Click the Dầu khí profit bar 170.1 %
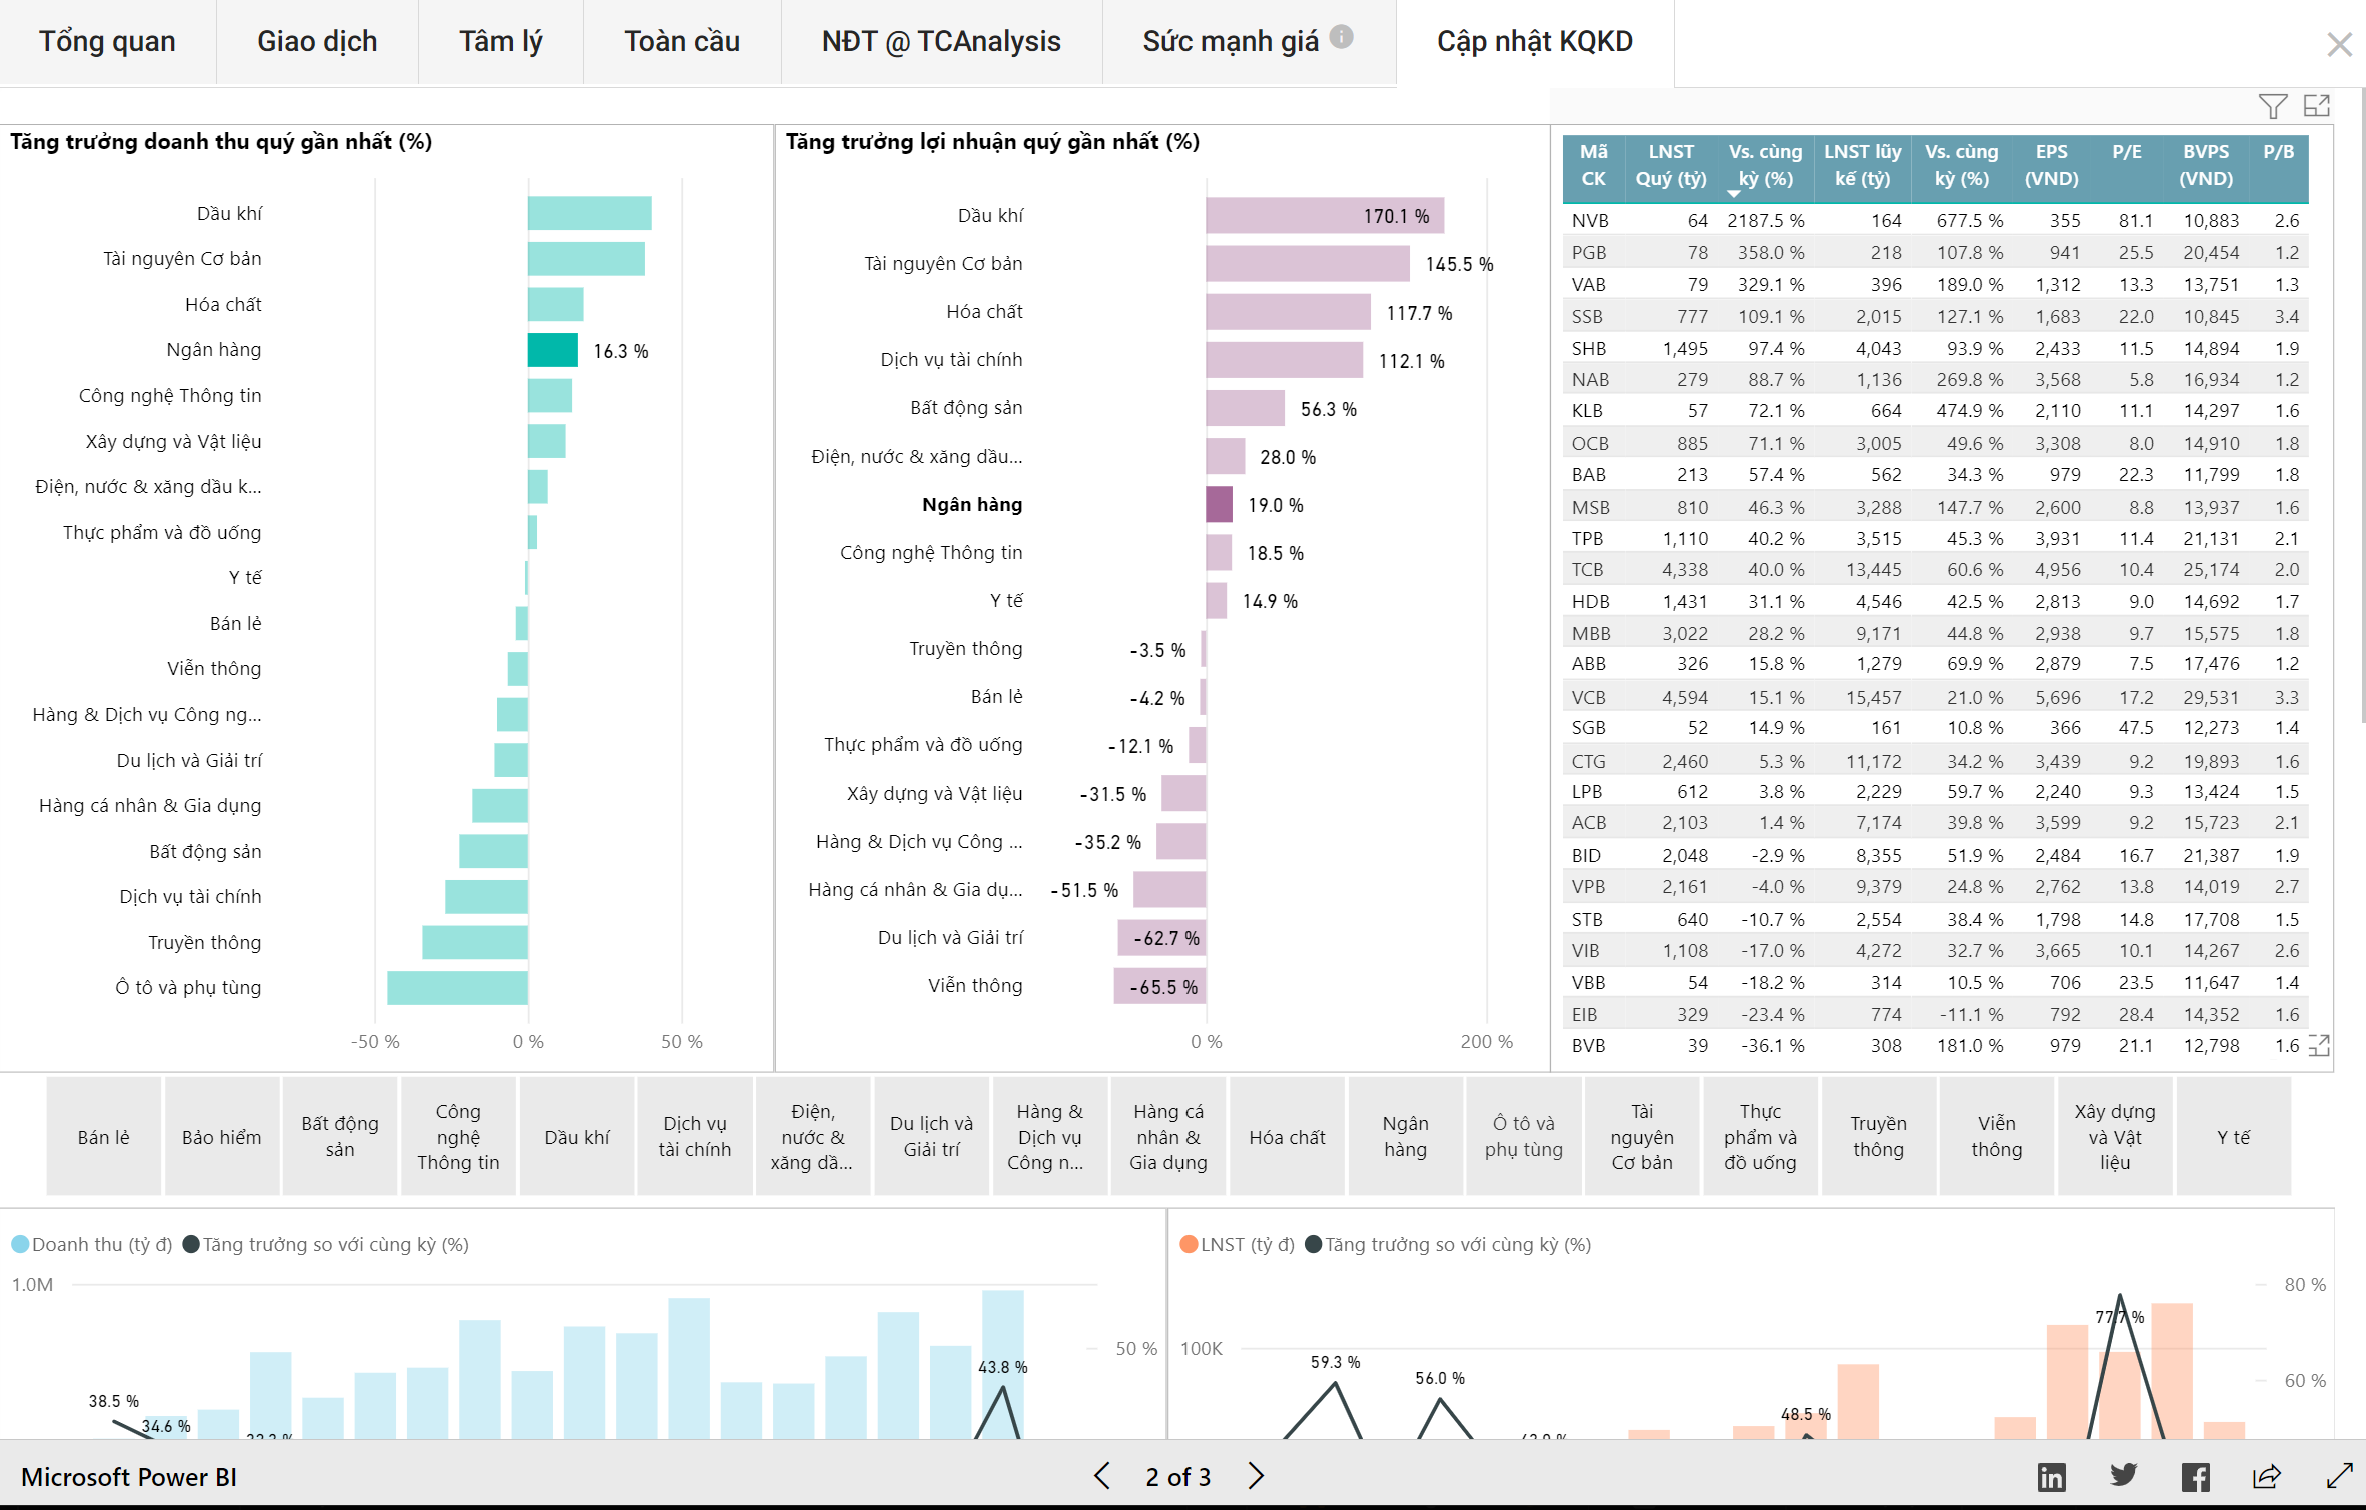The width and height of the screenshot is (2366, 1510). [x=1325, y=215]
